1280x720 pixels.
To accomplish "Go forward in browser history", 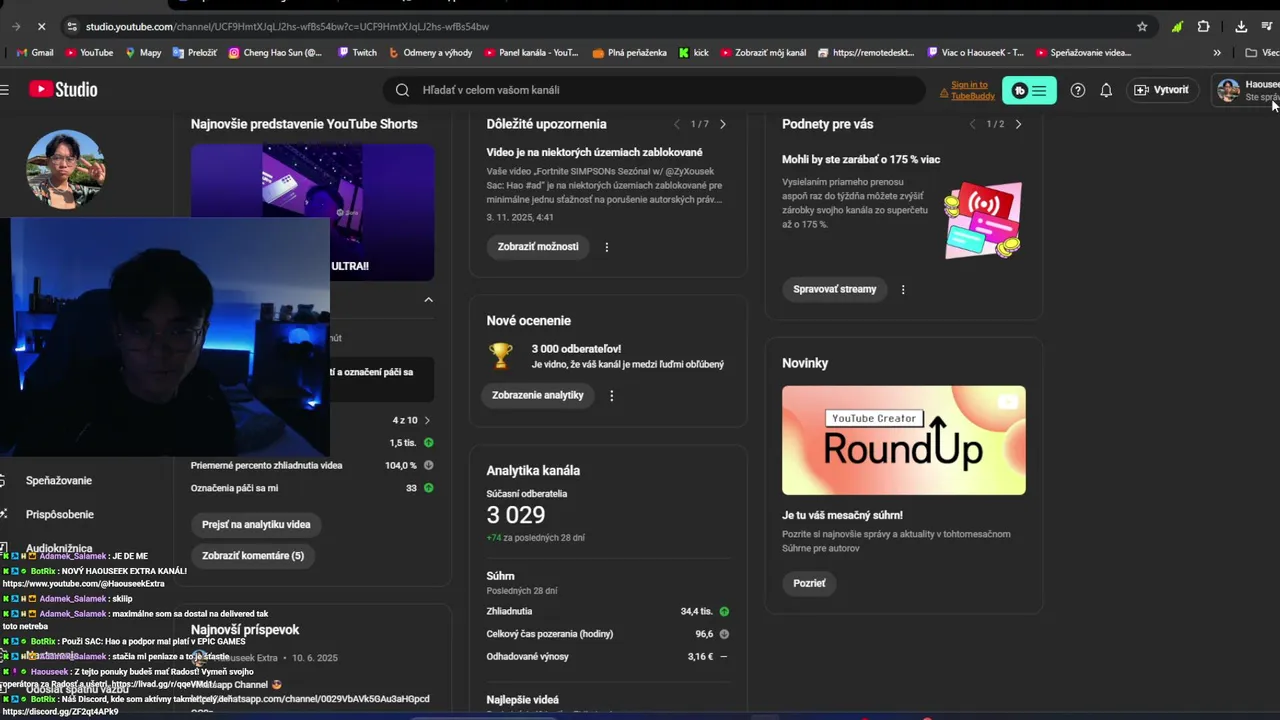I will pyautogui.click(x=15, y=26).
